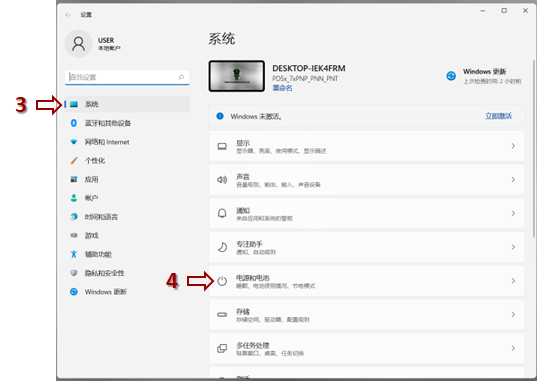Select 帐户 in the sidebar
Viewport: 537px width, 381px height.
(91, 198)
